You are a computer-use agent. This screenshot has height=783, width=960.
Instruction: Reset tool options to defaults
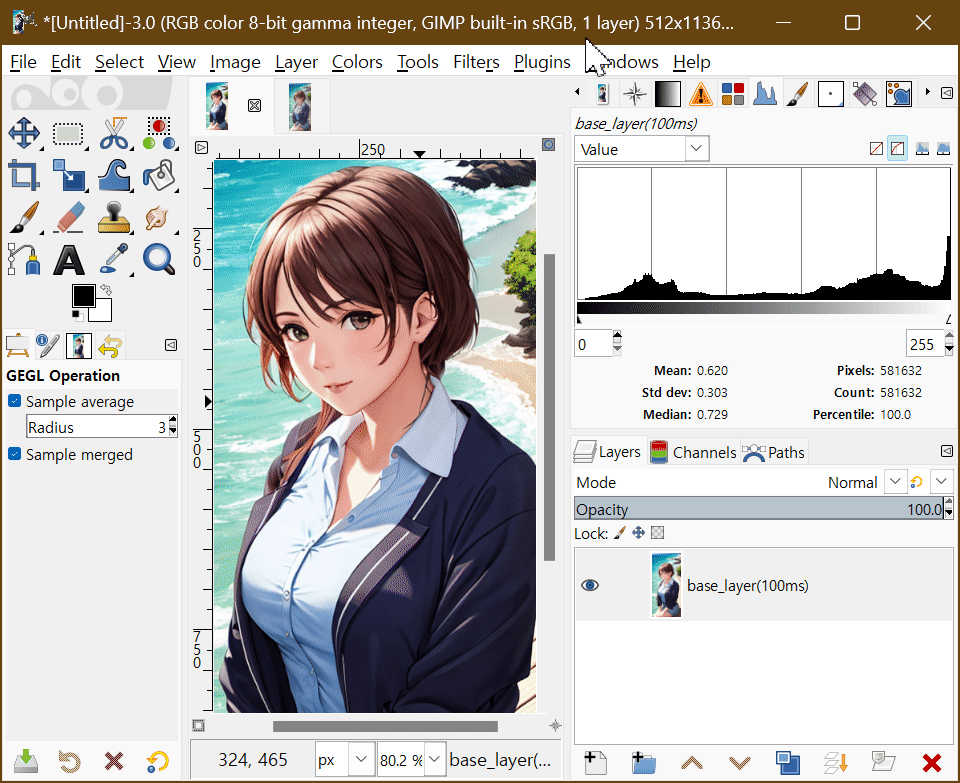(158, 761)
